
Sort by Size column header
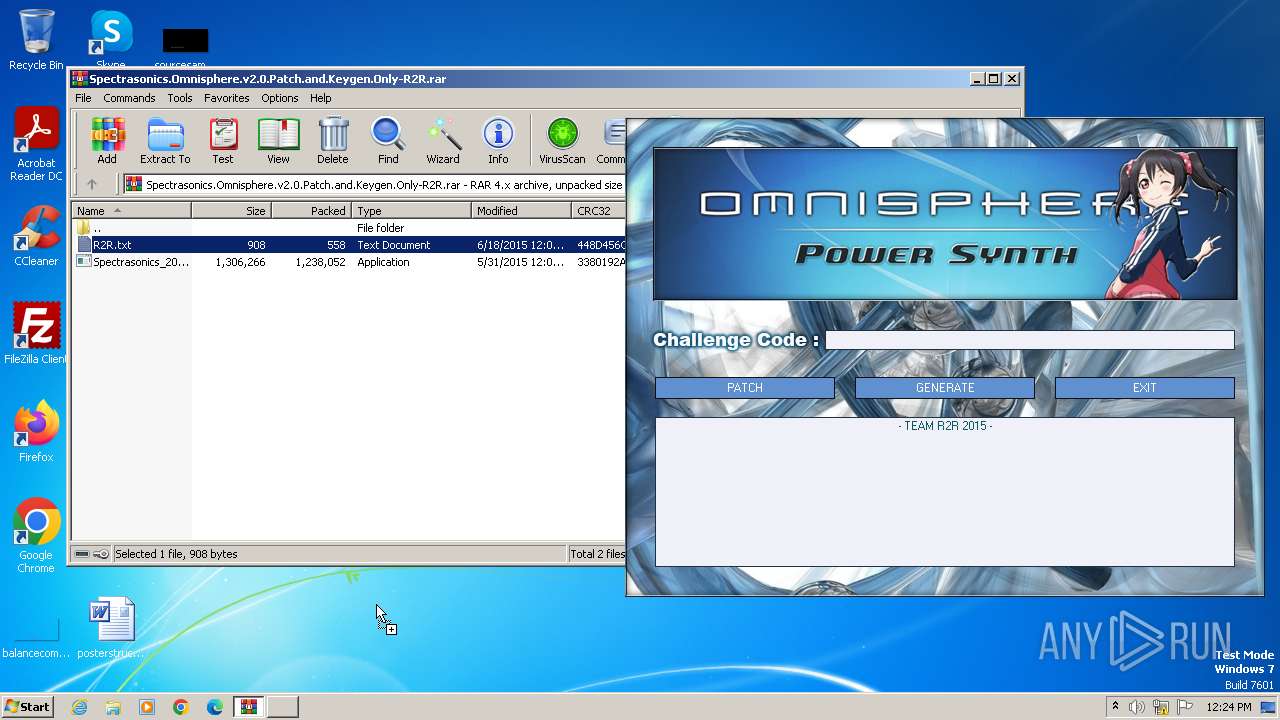click(231, 211)
